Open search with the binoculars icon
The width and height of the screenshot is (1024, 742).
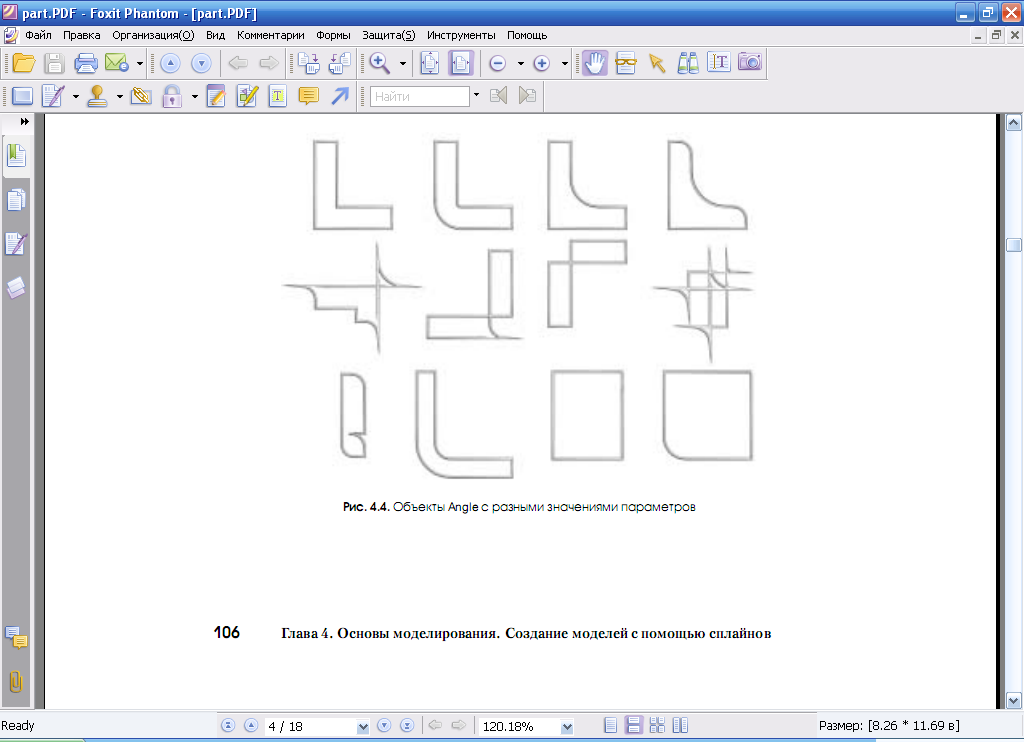pos(688,63)
